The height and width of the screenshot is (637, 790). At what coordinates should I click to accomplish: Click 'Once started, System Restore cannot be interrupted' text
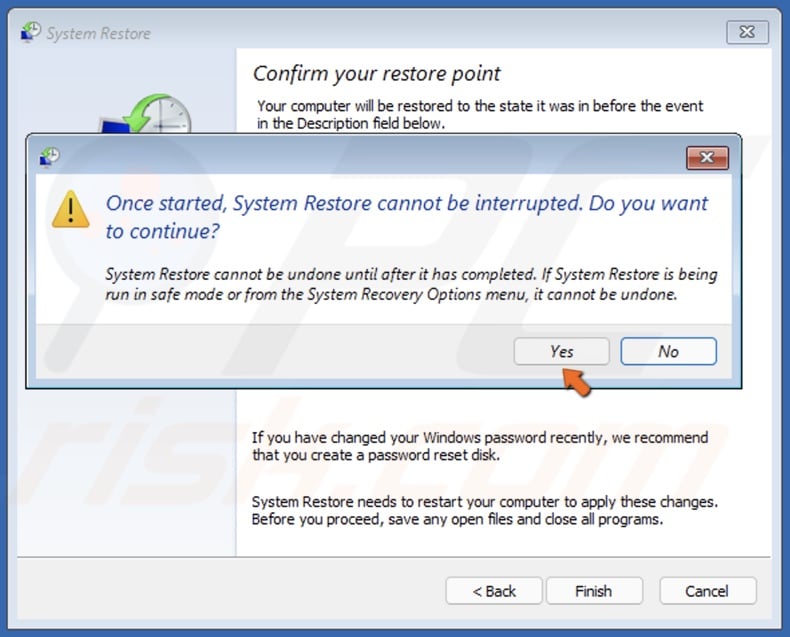[x=407, y=217]
